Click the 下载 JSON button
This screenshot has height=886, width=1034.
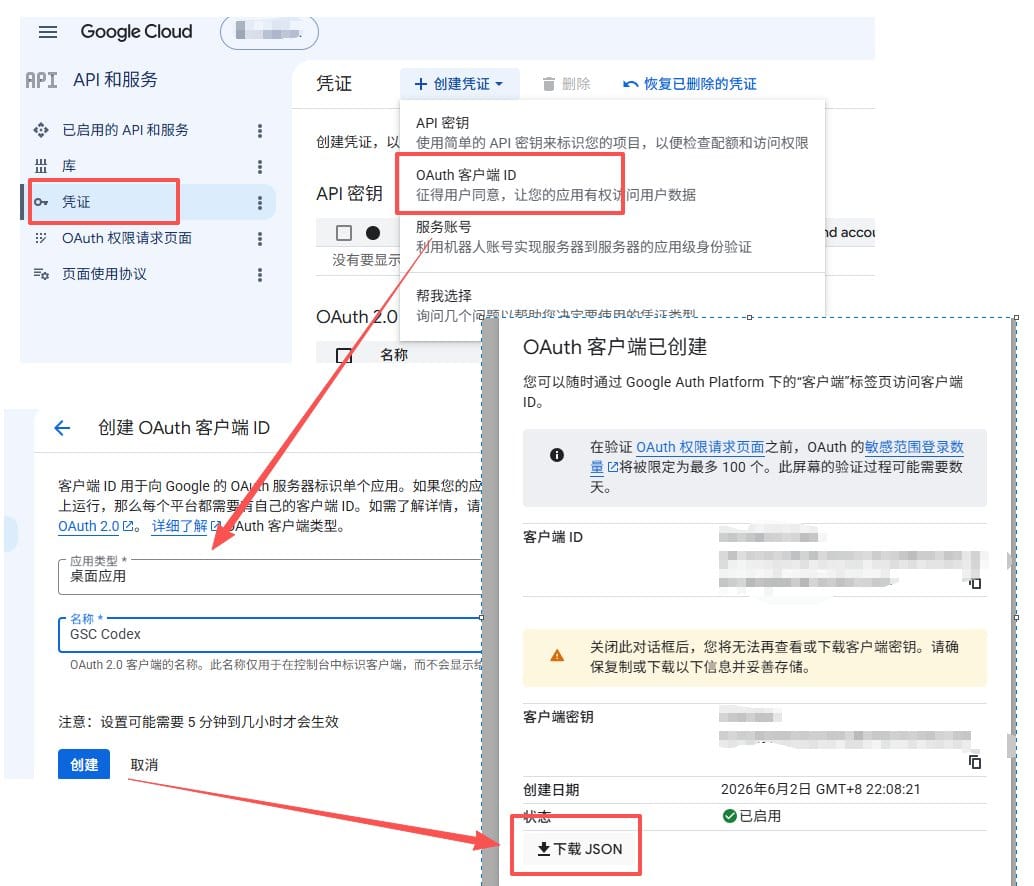coord(580,848)
